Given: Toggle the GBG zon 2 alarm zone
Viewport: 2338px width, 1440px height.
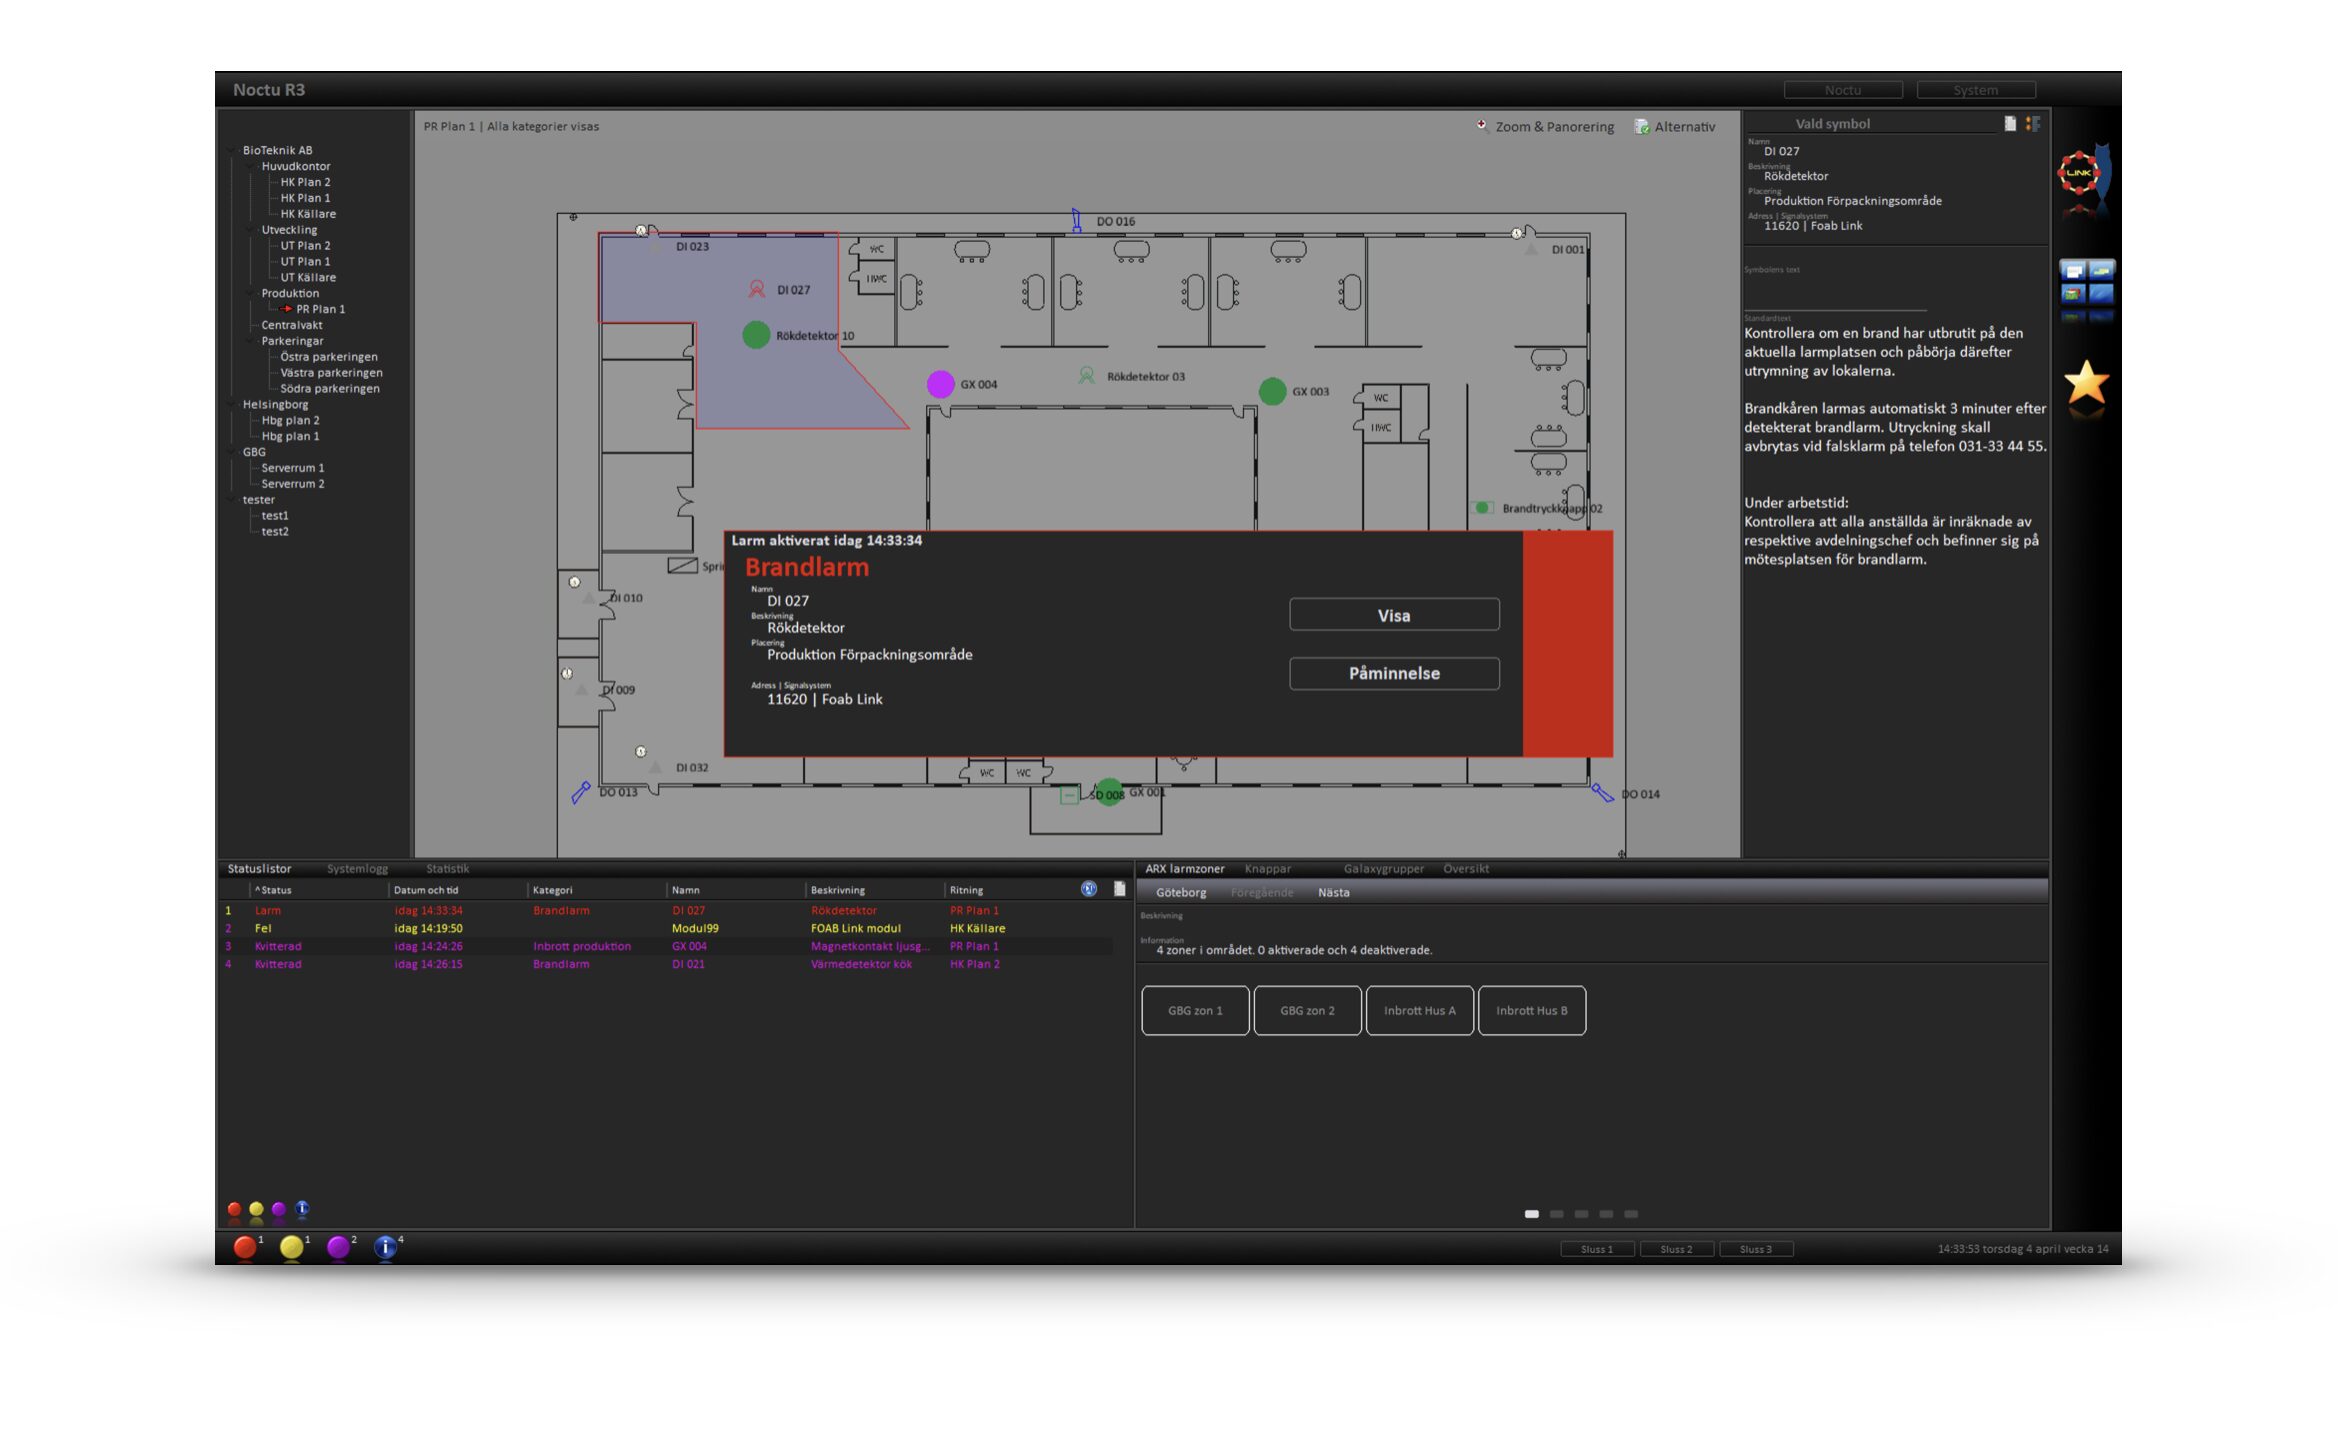Looking at the screenshot, I should 1307,1010.
